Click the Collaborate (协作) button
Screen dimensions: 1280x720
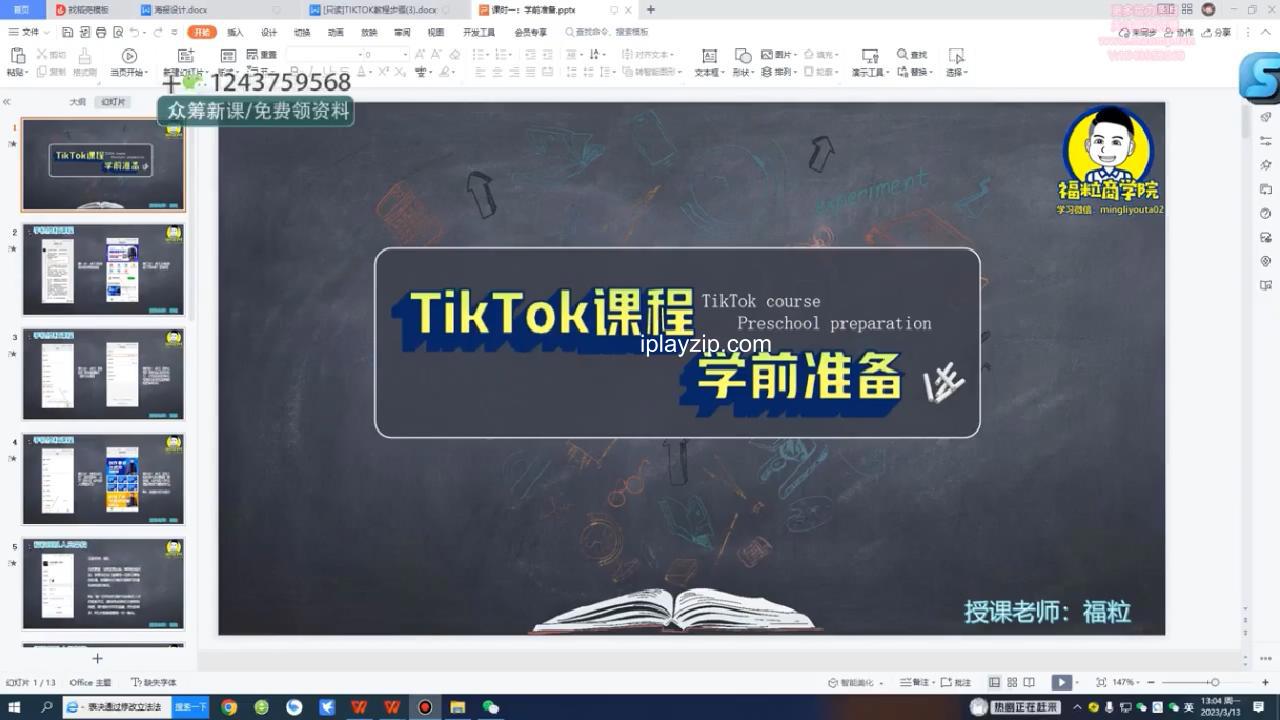(x=1179, y=32)
